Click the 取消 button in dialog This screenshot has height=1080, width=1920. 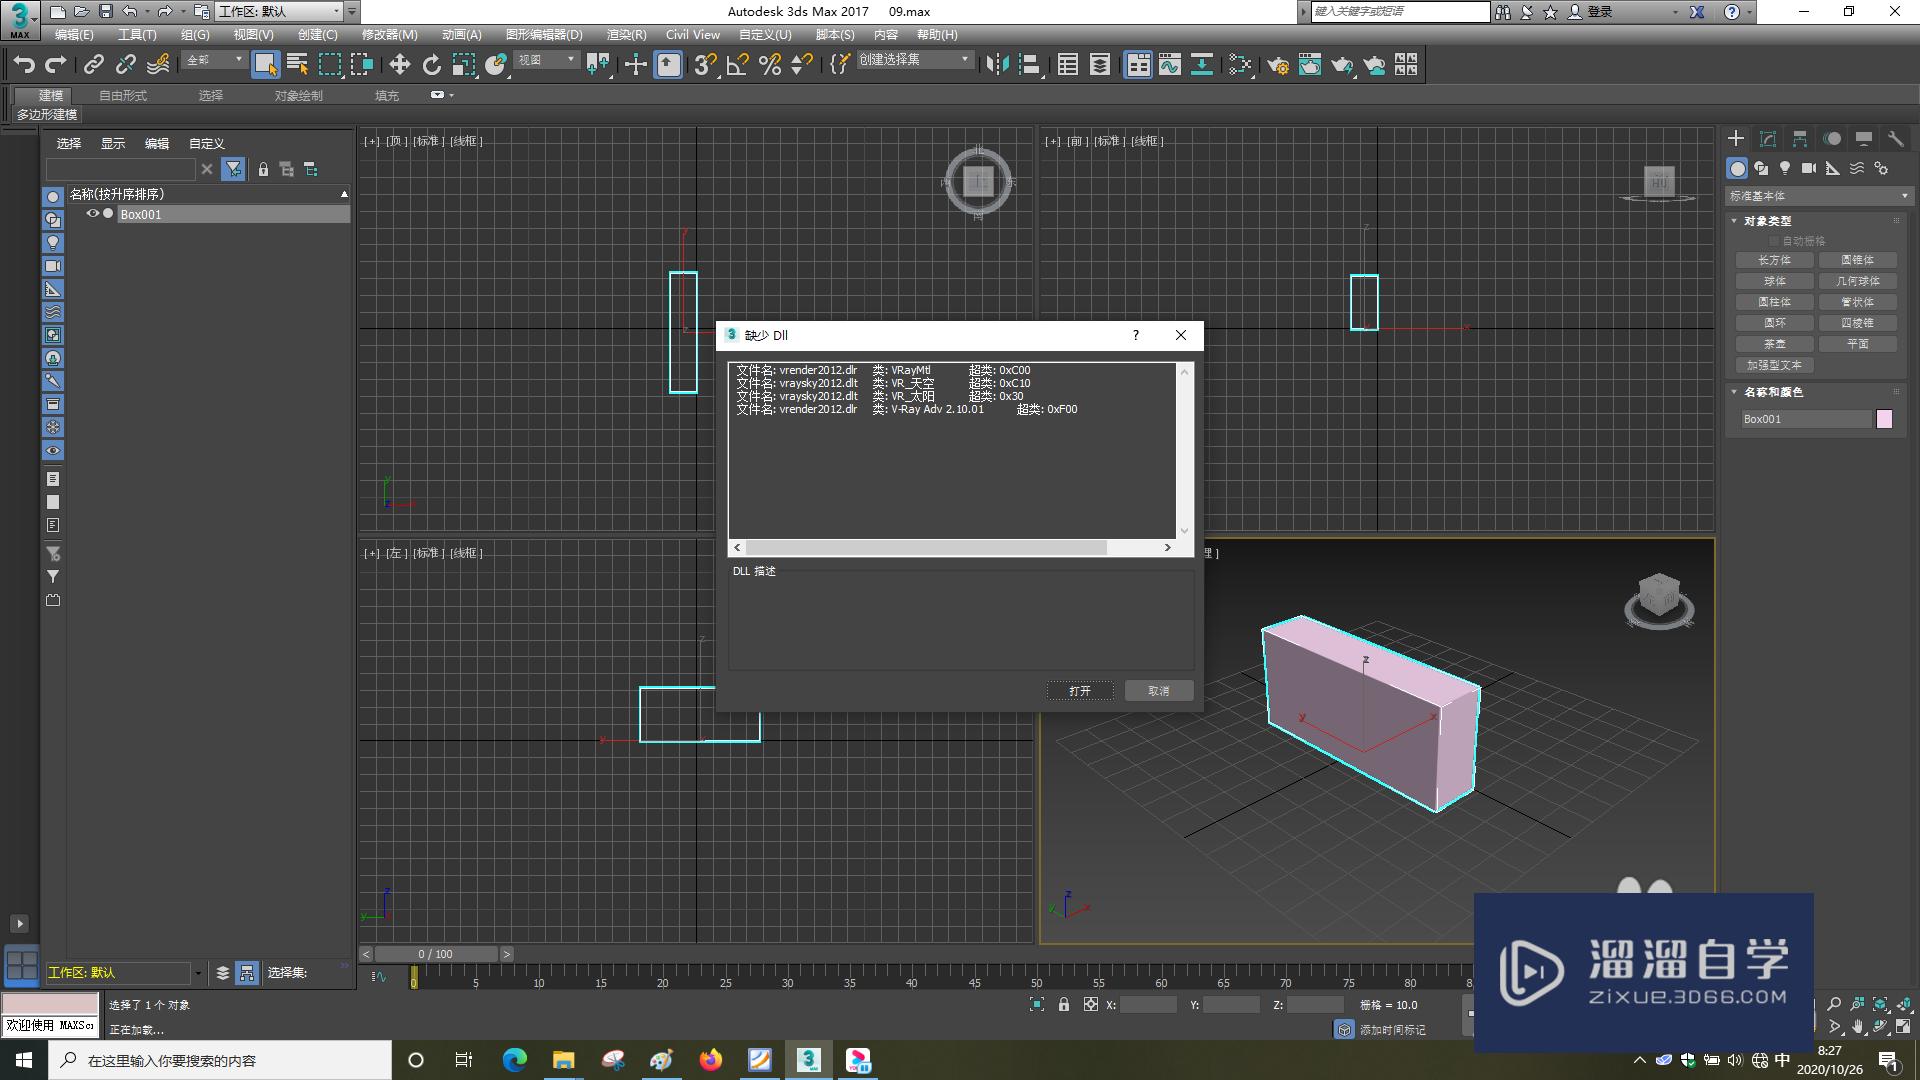(1158, 690)
